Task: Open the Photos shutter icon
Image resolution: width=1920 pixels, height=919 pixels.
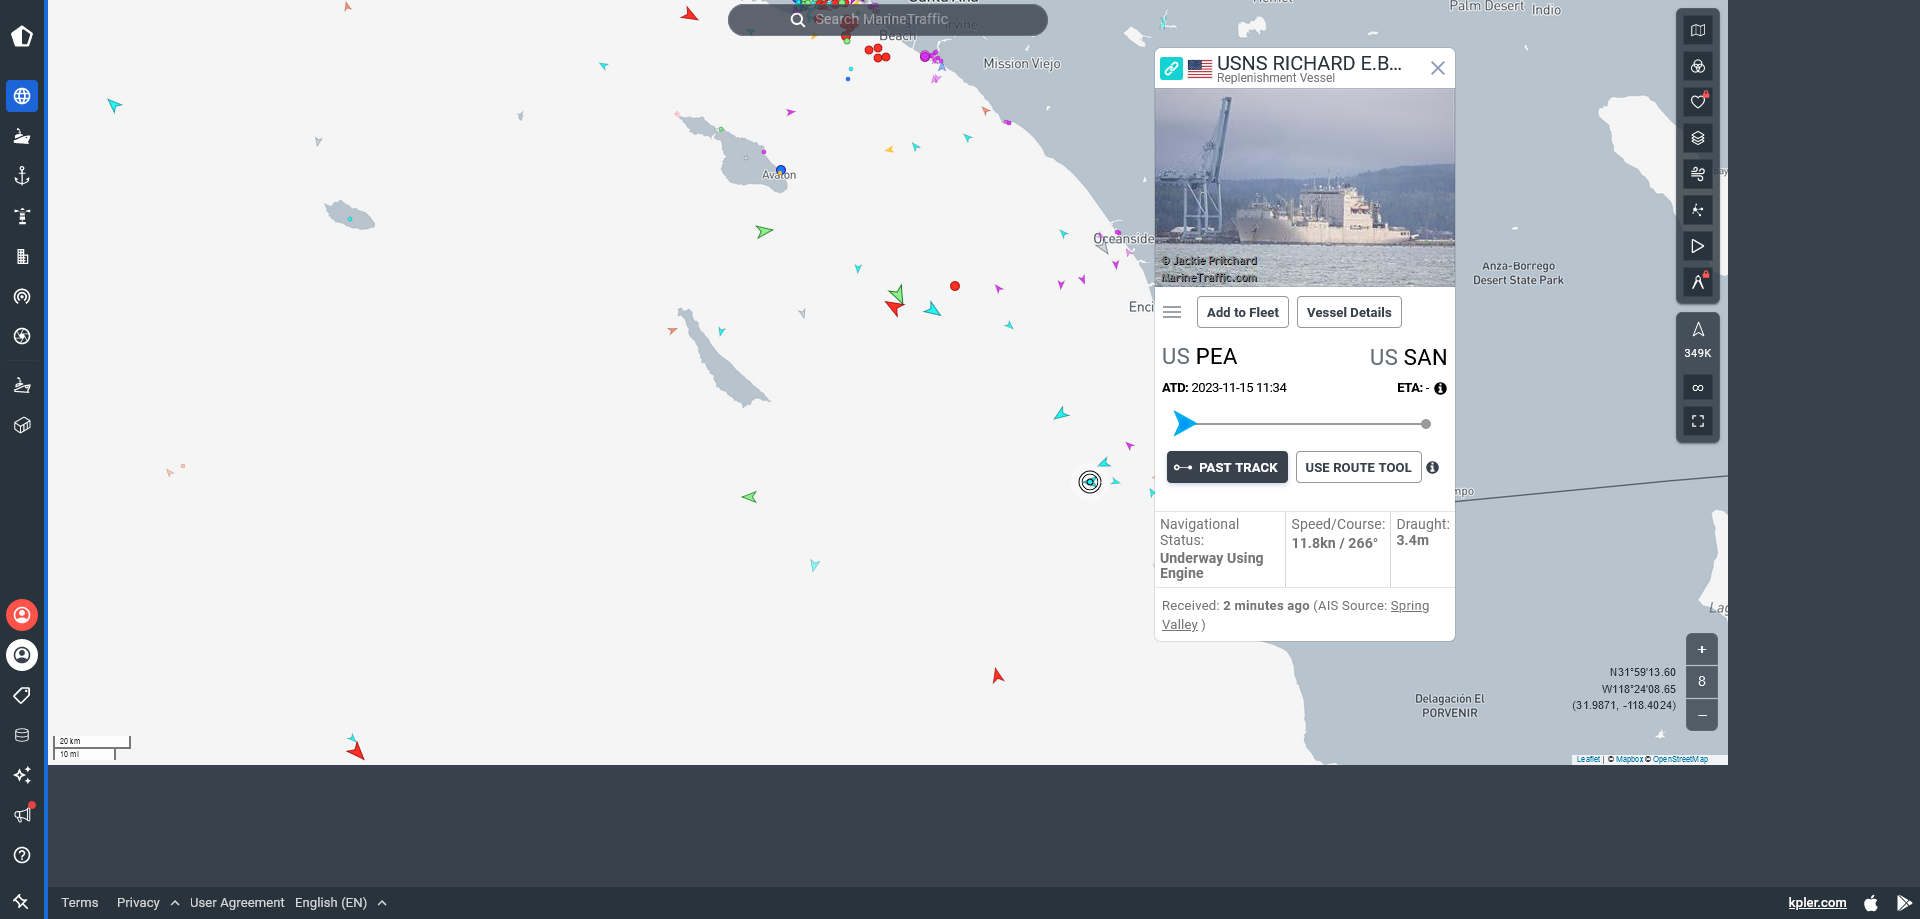Action: [x=22, y=336]
